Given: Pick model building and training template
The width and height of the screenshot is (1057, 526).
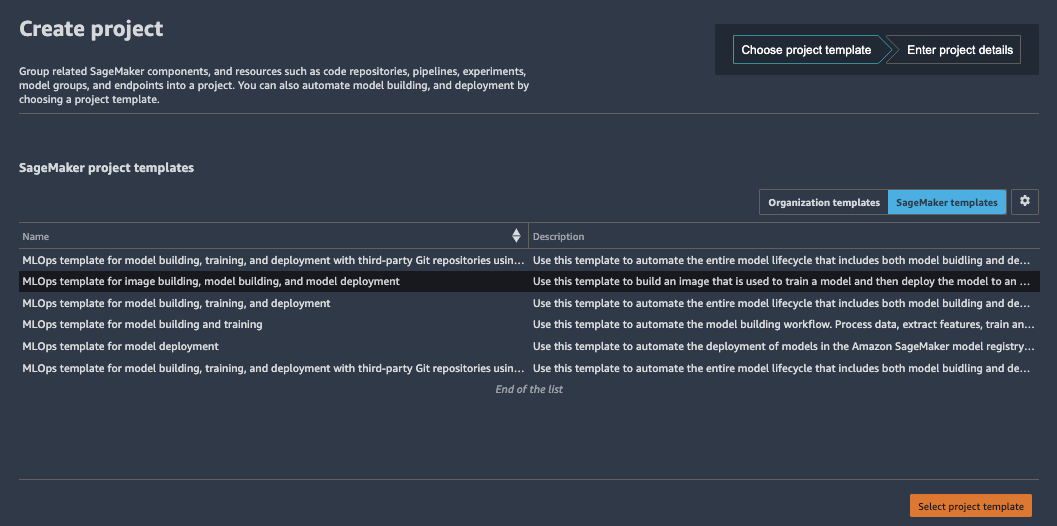Looking at the screenshot, I should pos(142,325).
